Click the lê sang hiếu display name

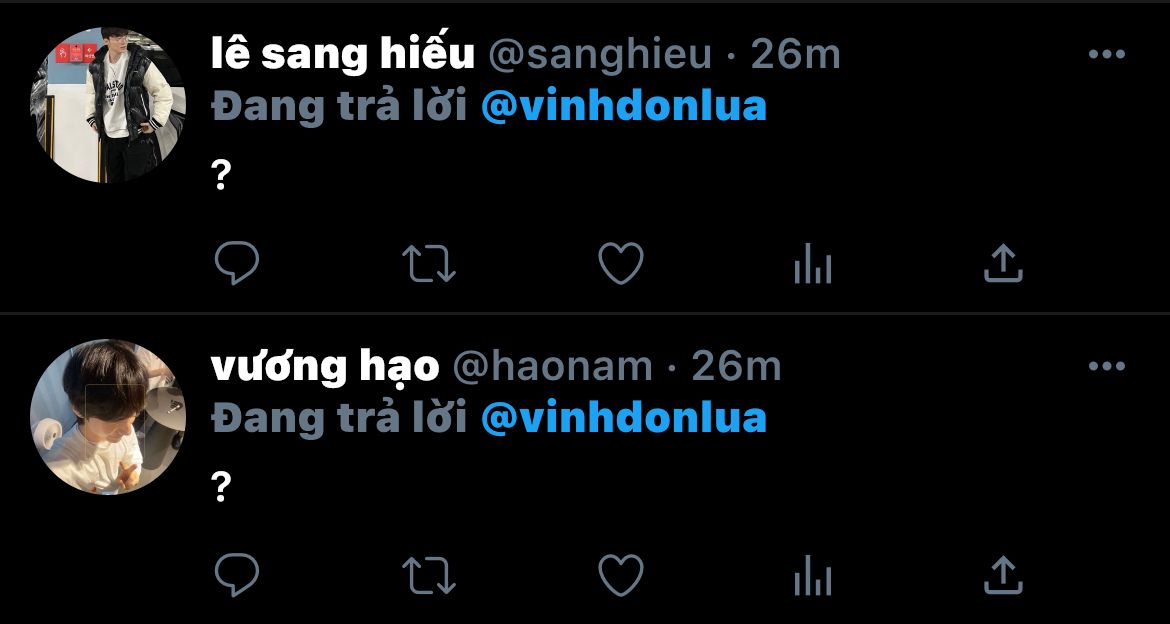point(343,54)
